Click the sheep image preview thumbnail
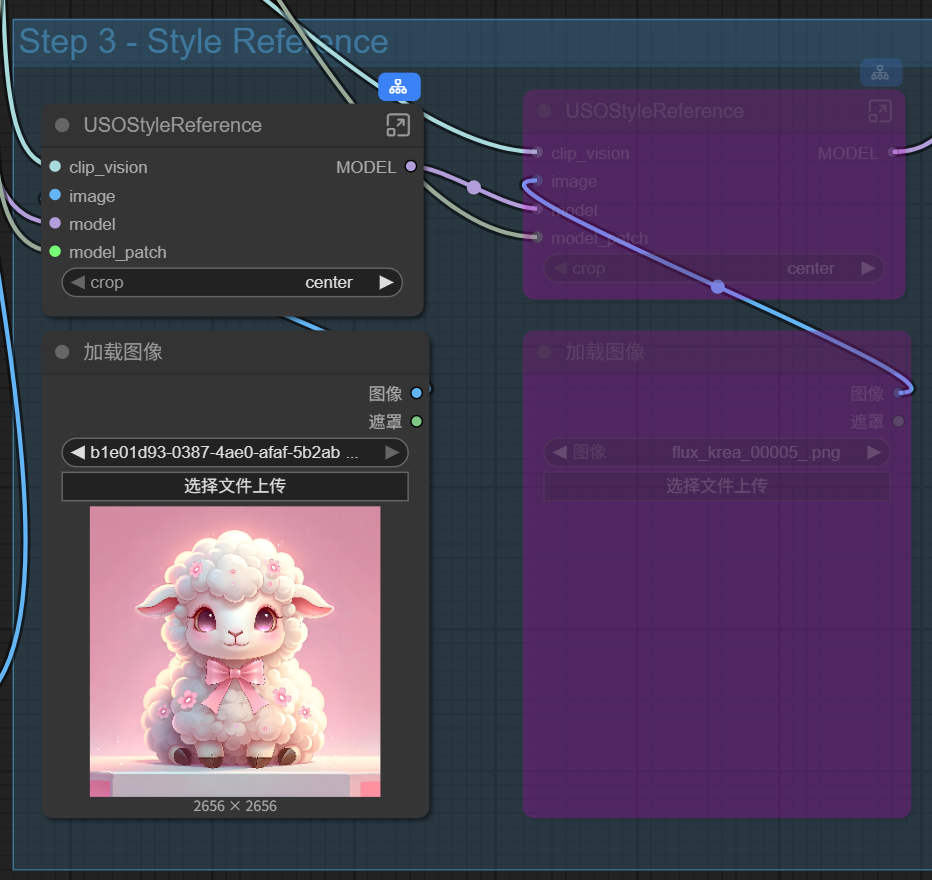 235,651
